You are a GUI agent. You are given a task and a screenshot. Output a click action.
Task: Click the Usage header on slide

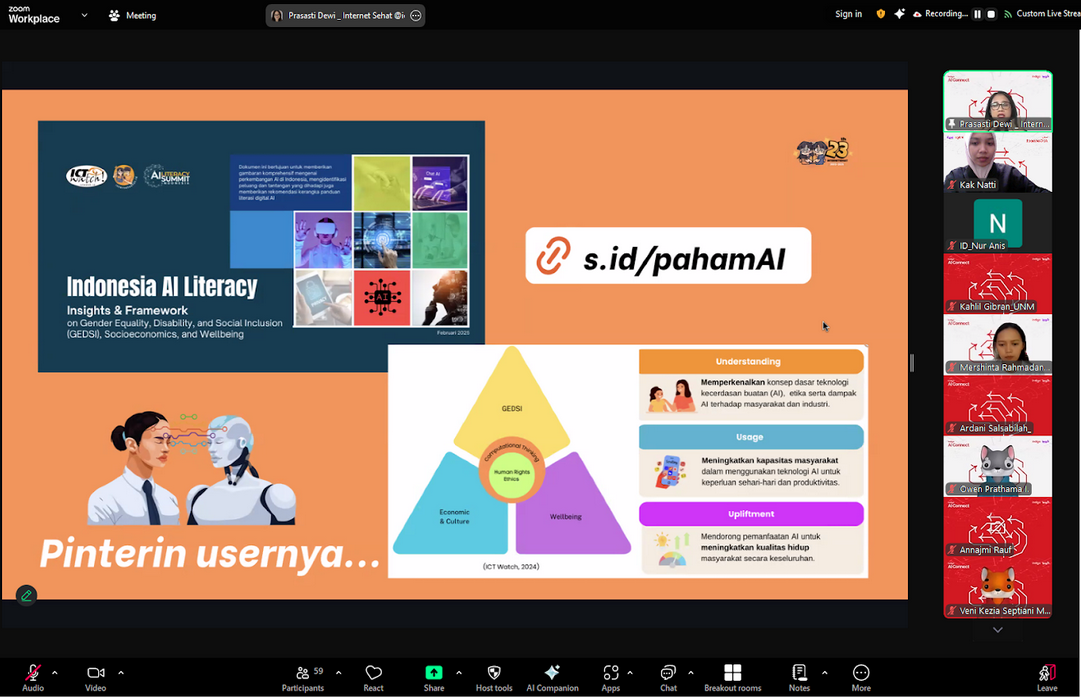(751, 437)
